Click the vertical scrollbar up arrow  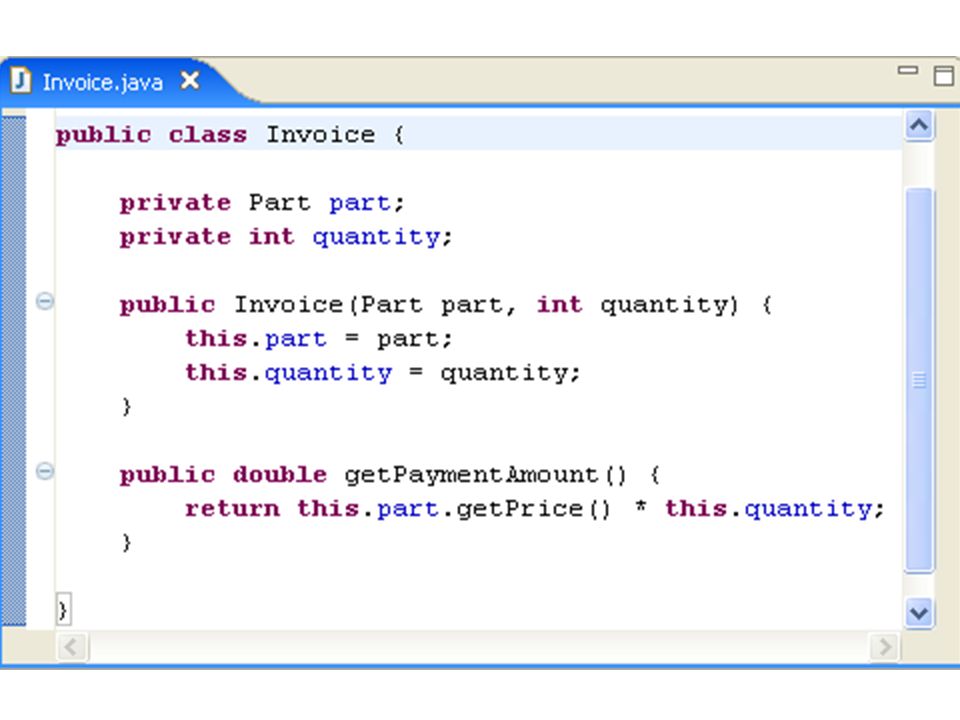click(919, 126)
